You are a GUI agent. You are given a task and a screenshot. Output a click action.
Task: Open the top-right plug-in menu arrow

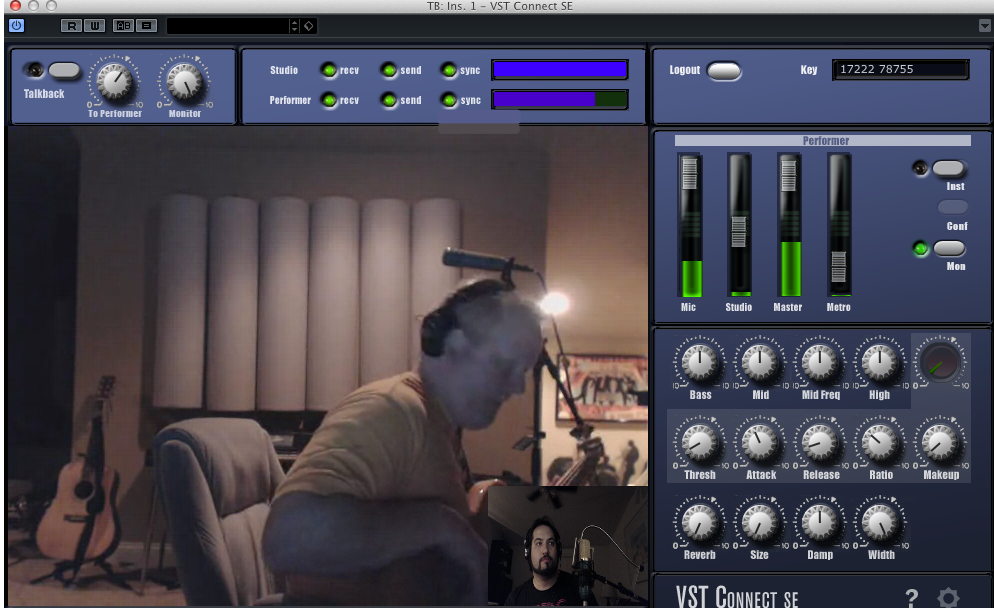click(984, 25)
